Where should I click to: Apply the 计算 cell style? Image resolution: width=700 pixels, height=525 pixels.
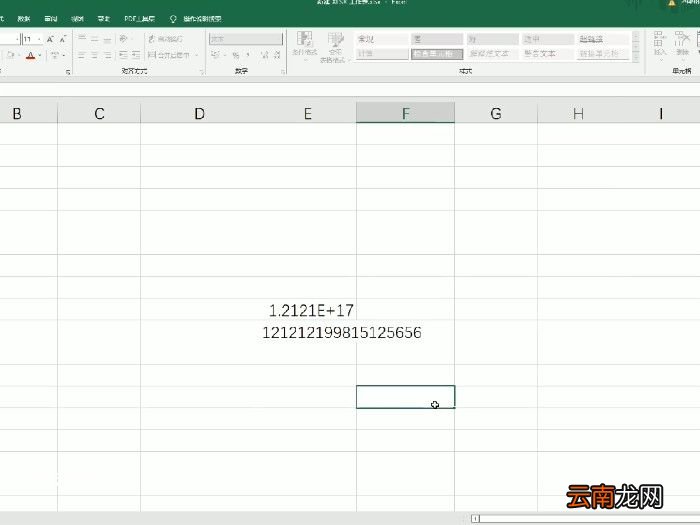pyautogui.click(x=382, y=54)
